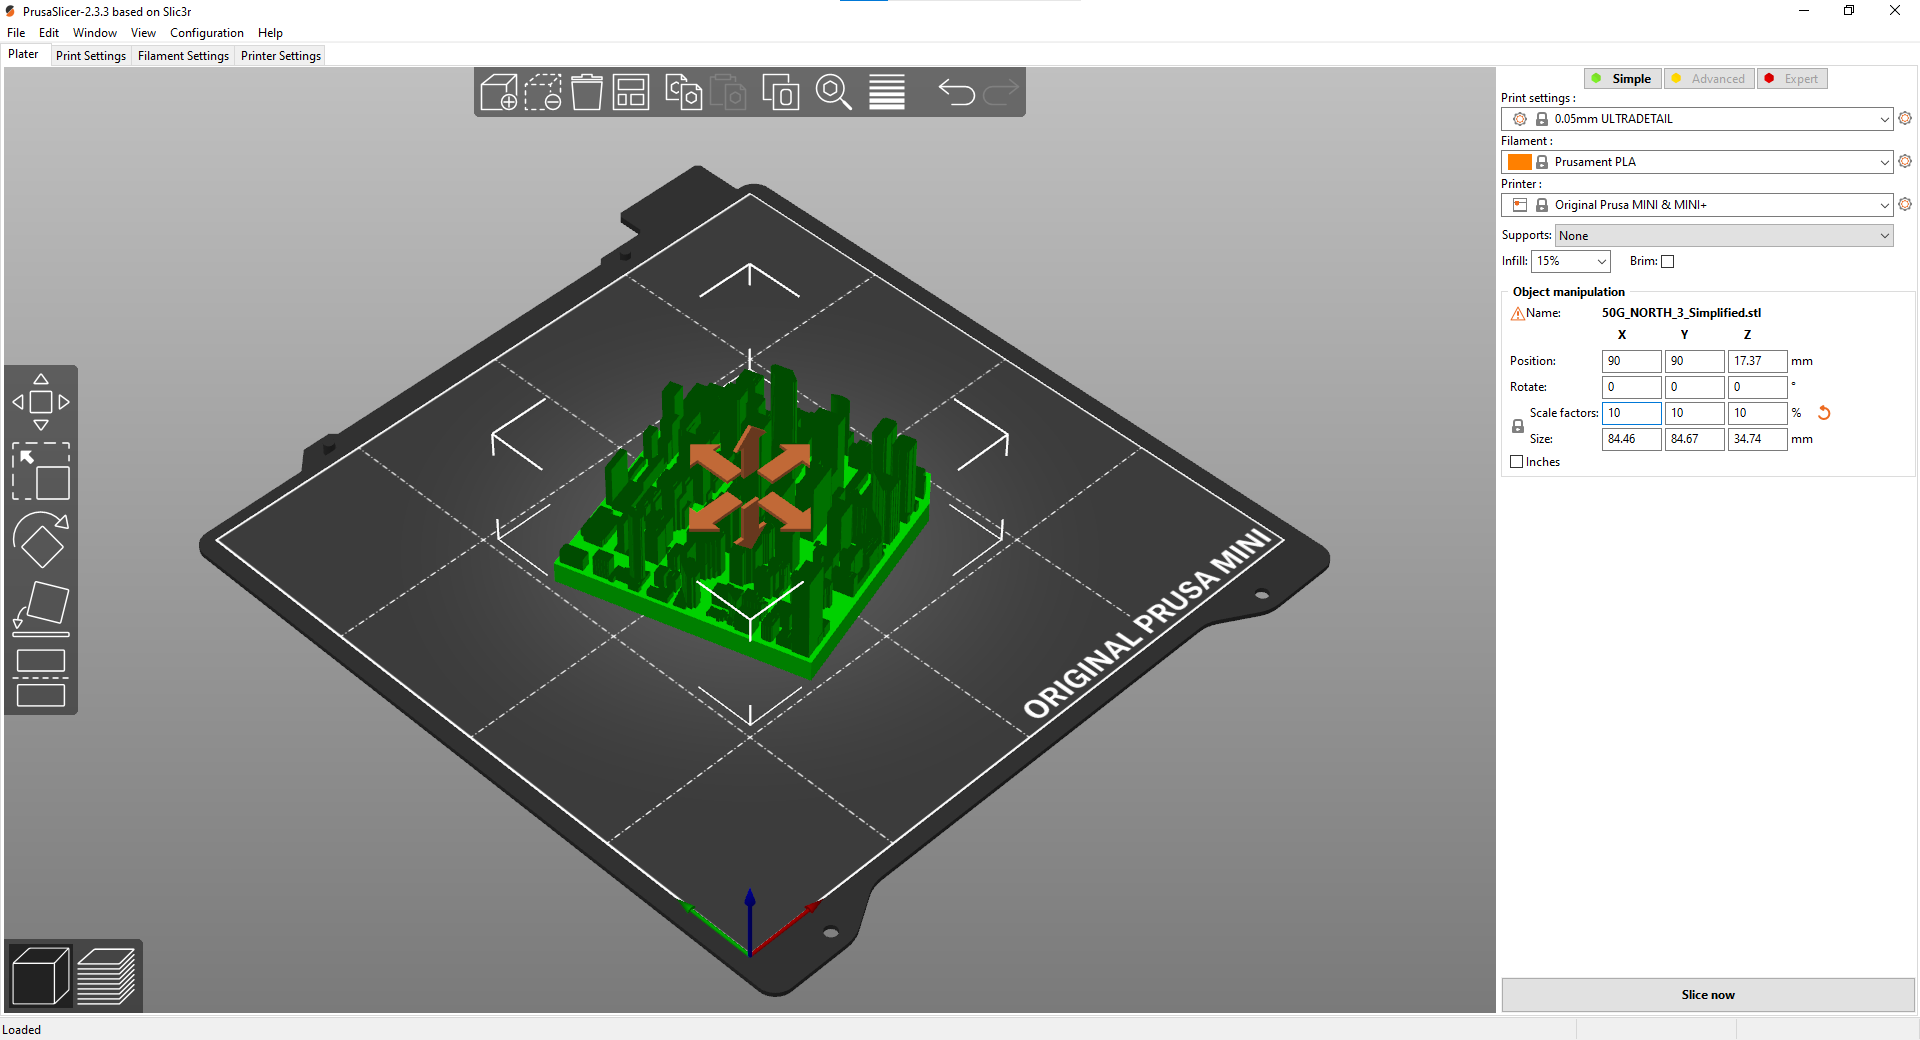Click the Add object toolbar icon
This screenshot has height=1040, width=1920.
pos(499,92)
